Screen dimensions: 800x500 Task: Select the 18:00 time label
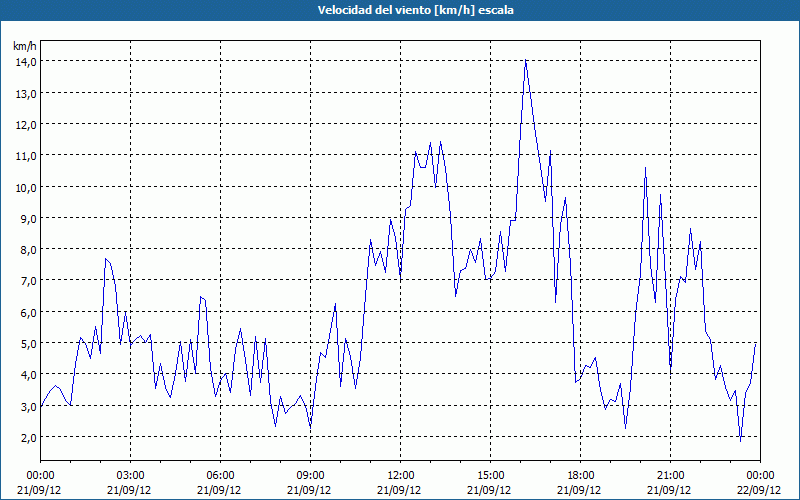tap(581, 476)
